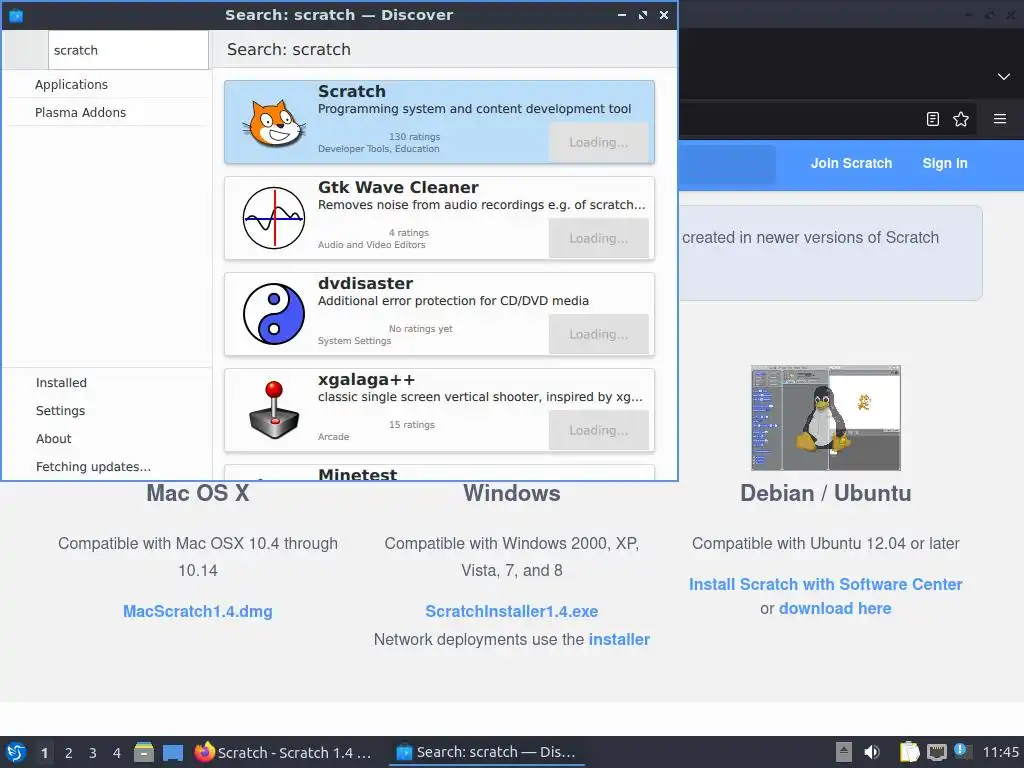Click Developer Tools, Education category text
The image size is (1024, 768).
click(x=378, y=149)
